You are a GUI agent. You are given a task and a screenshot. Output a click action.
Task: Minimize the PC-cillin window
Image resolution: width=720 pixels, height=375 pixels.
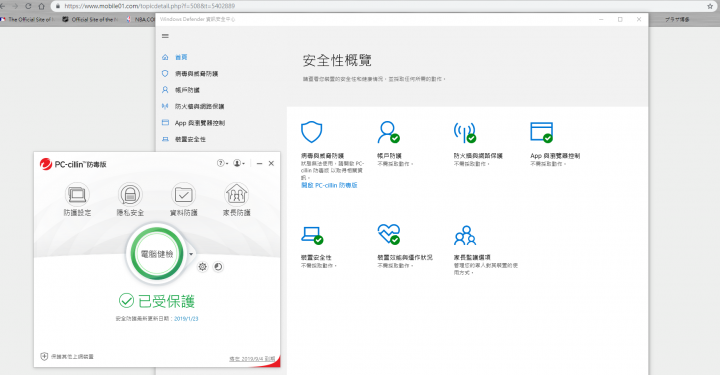(259, 163)
